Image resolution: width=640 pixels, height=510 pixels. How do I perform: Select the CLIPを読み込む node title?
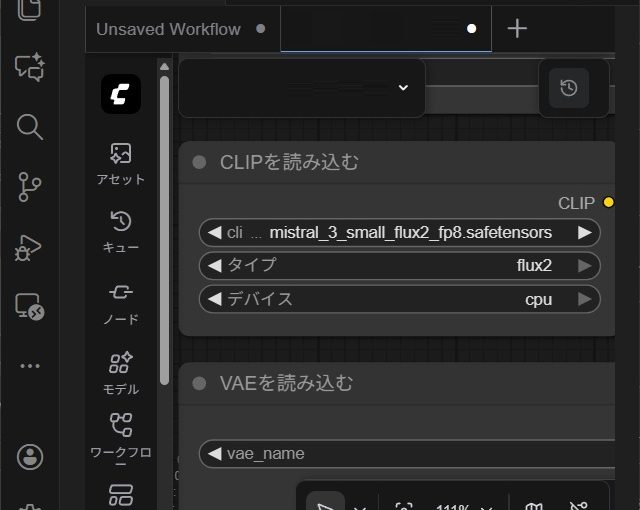[x=289, y=162]
